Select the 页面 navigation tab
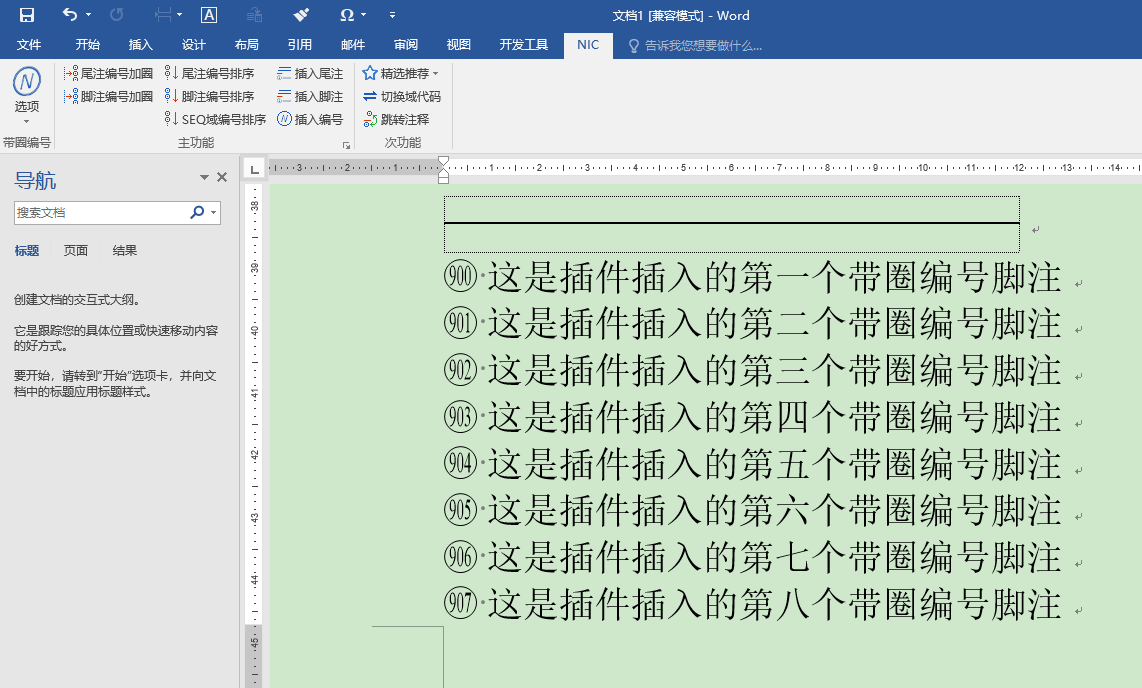 tap(76, 250)
